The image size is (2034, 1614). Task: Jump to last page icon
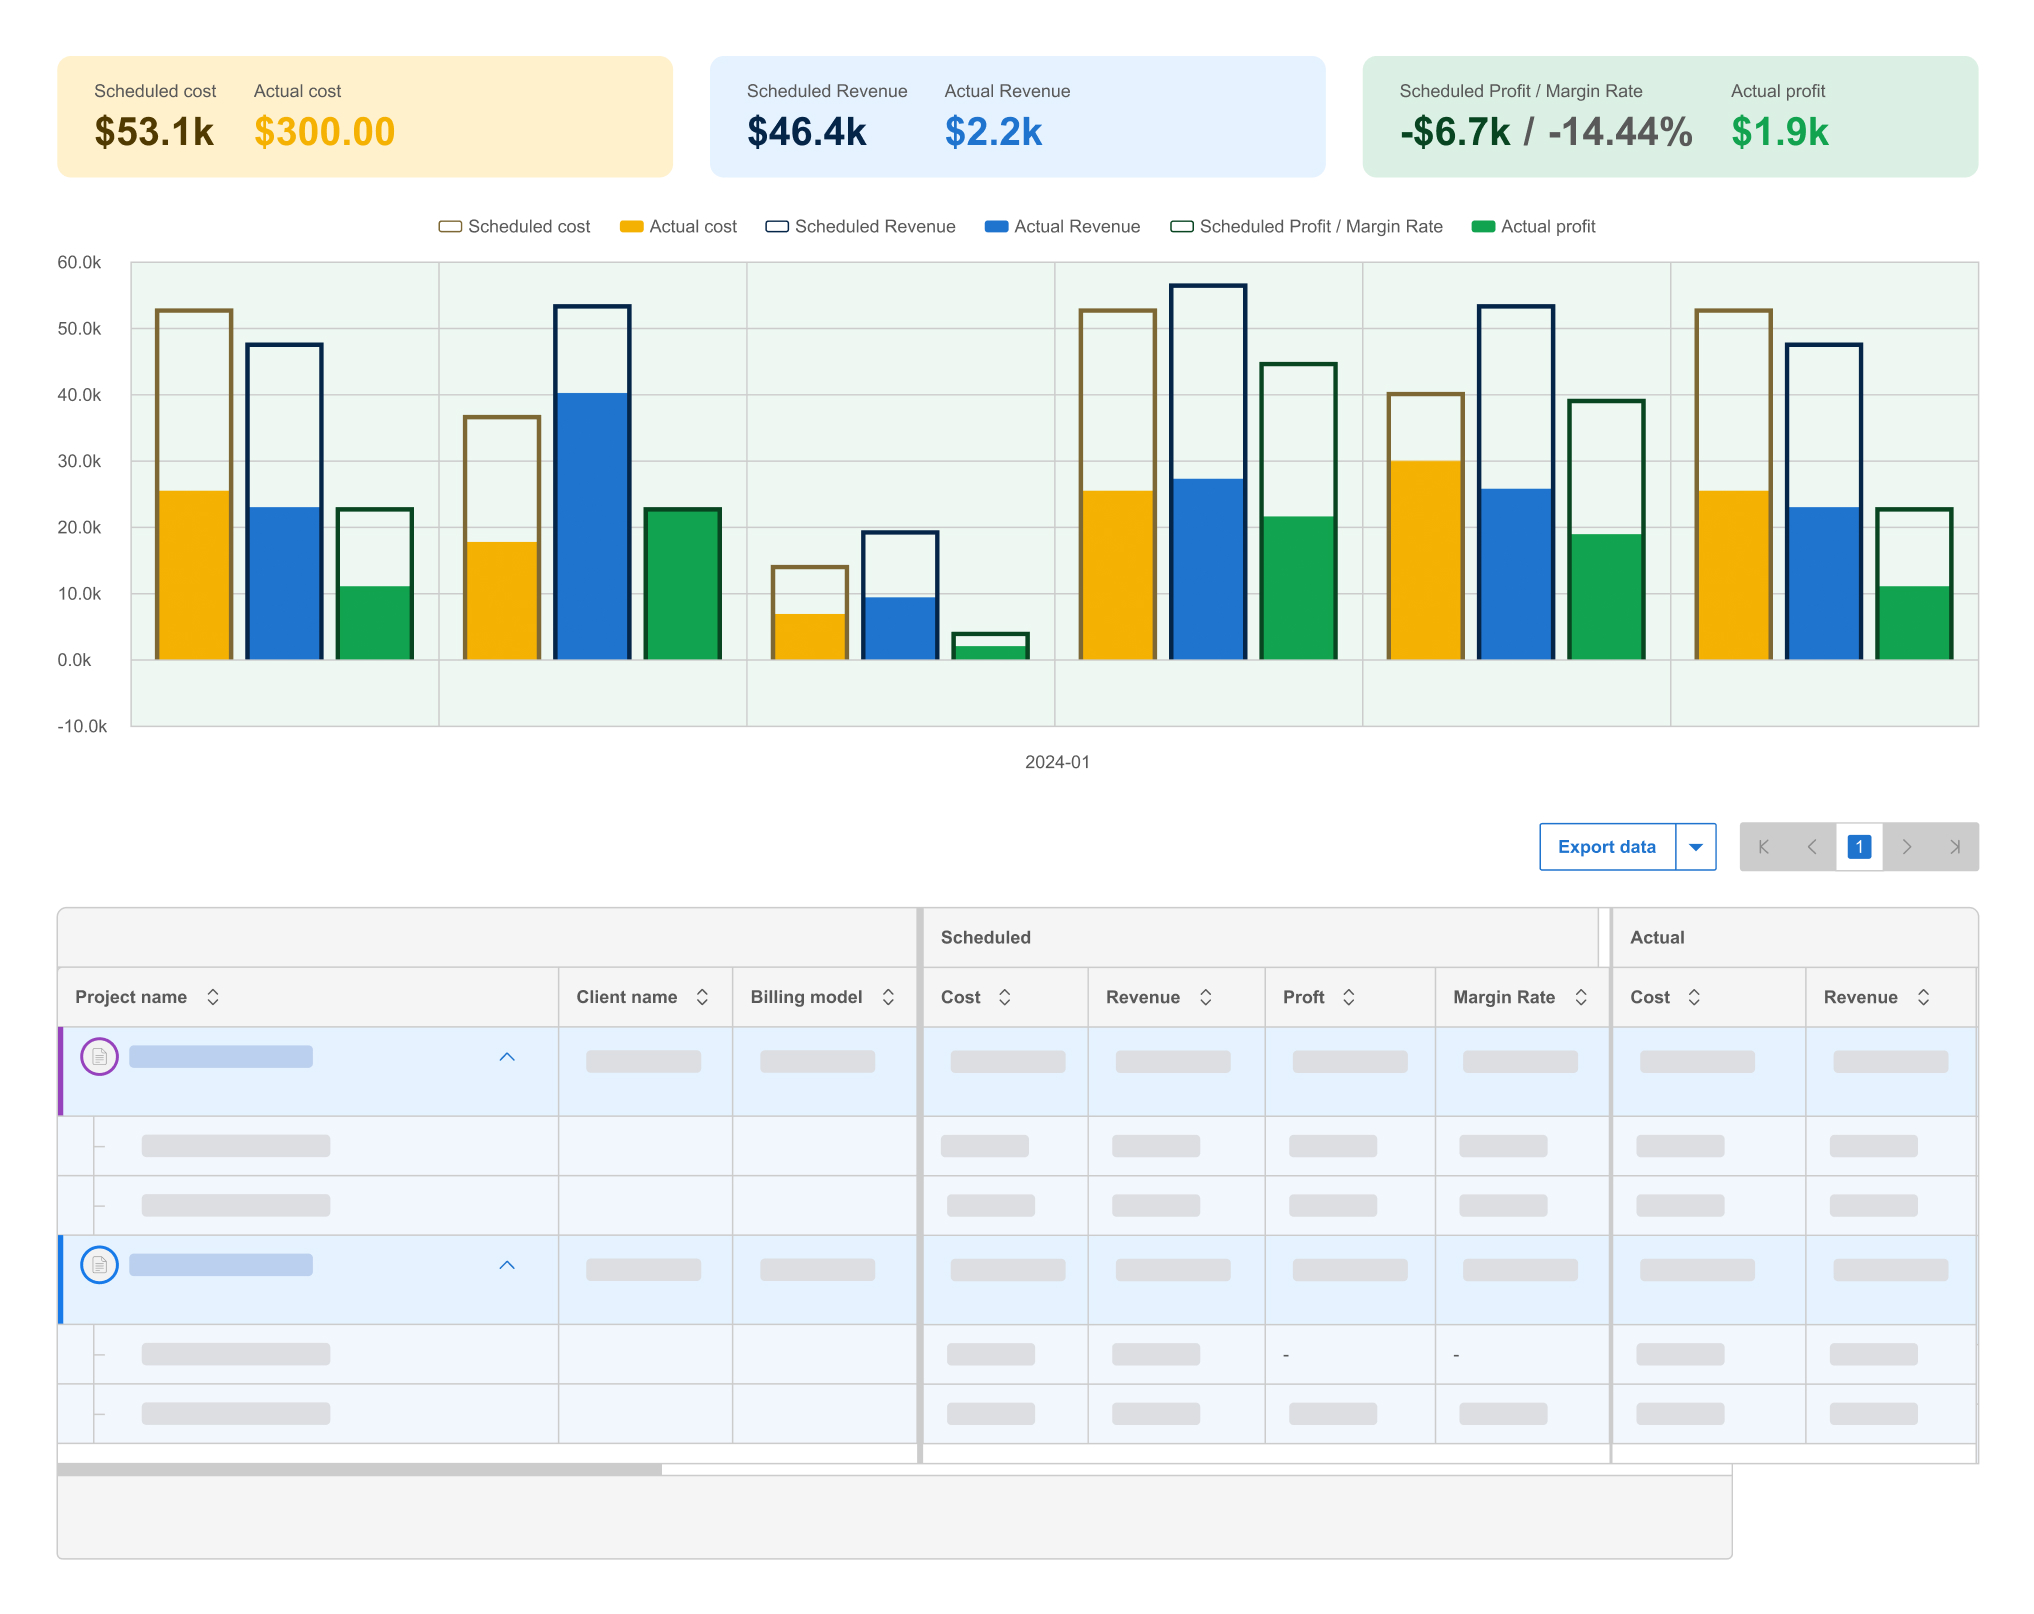pos(1954,847)
